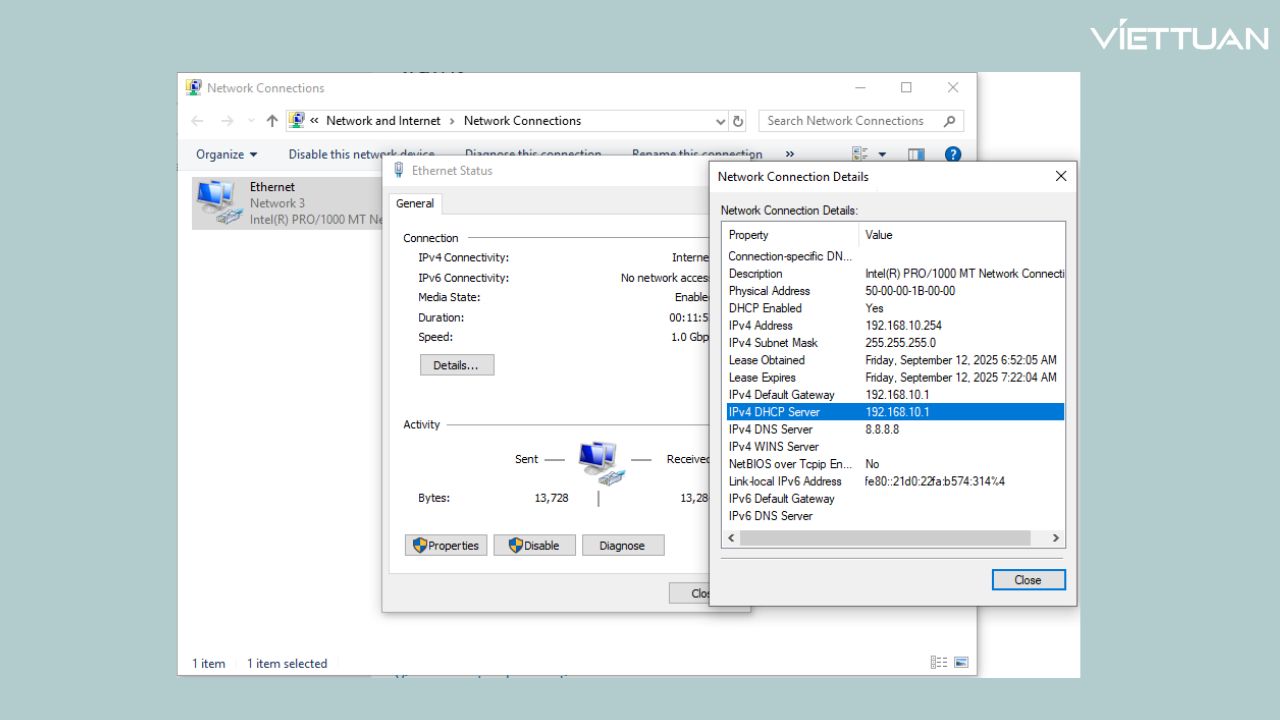Expand the address bar history dropdown

pos(721,121)
